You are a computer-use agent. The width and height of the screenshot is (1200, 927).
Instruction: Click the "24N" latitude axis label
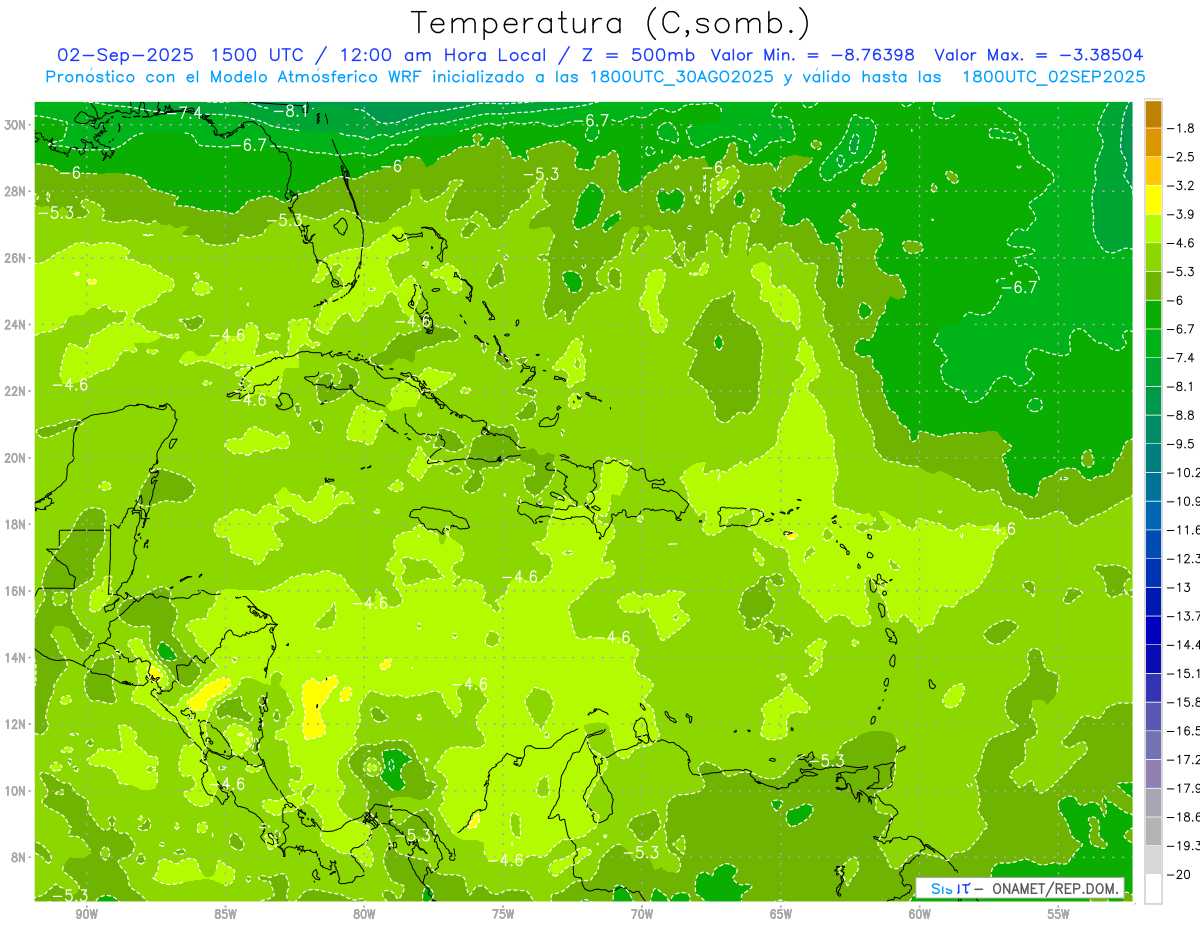click(16, 324)
